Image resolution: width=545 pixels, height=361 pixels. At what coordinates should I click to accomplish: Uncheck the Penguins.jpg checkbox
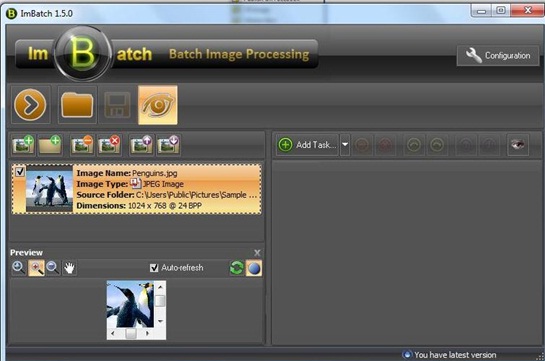(x=20, y=172)
